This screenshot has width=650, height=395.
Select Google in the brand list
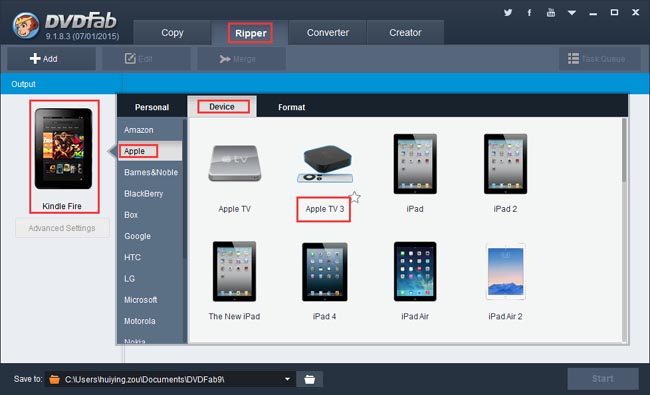(x=150, y=236)
